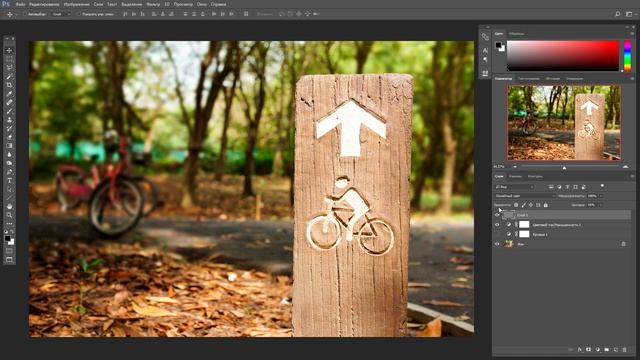Image resolution: width=640 pixels, height=360 pixels.
Task: Select the Crop tool
Action: tap(9, 85)
